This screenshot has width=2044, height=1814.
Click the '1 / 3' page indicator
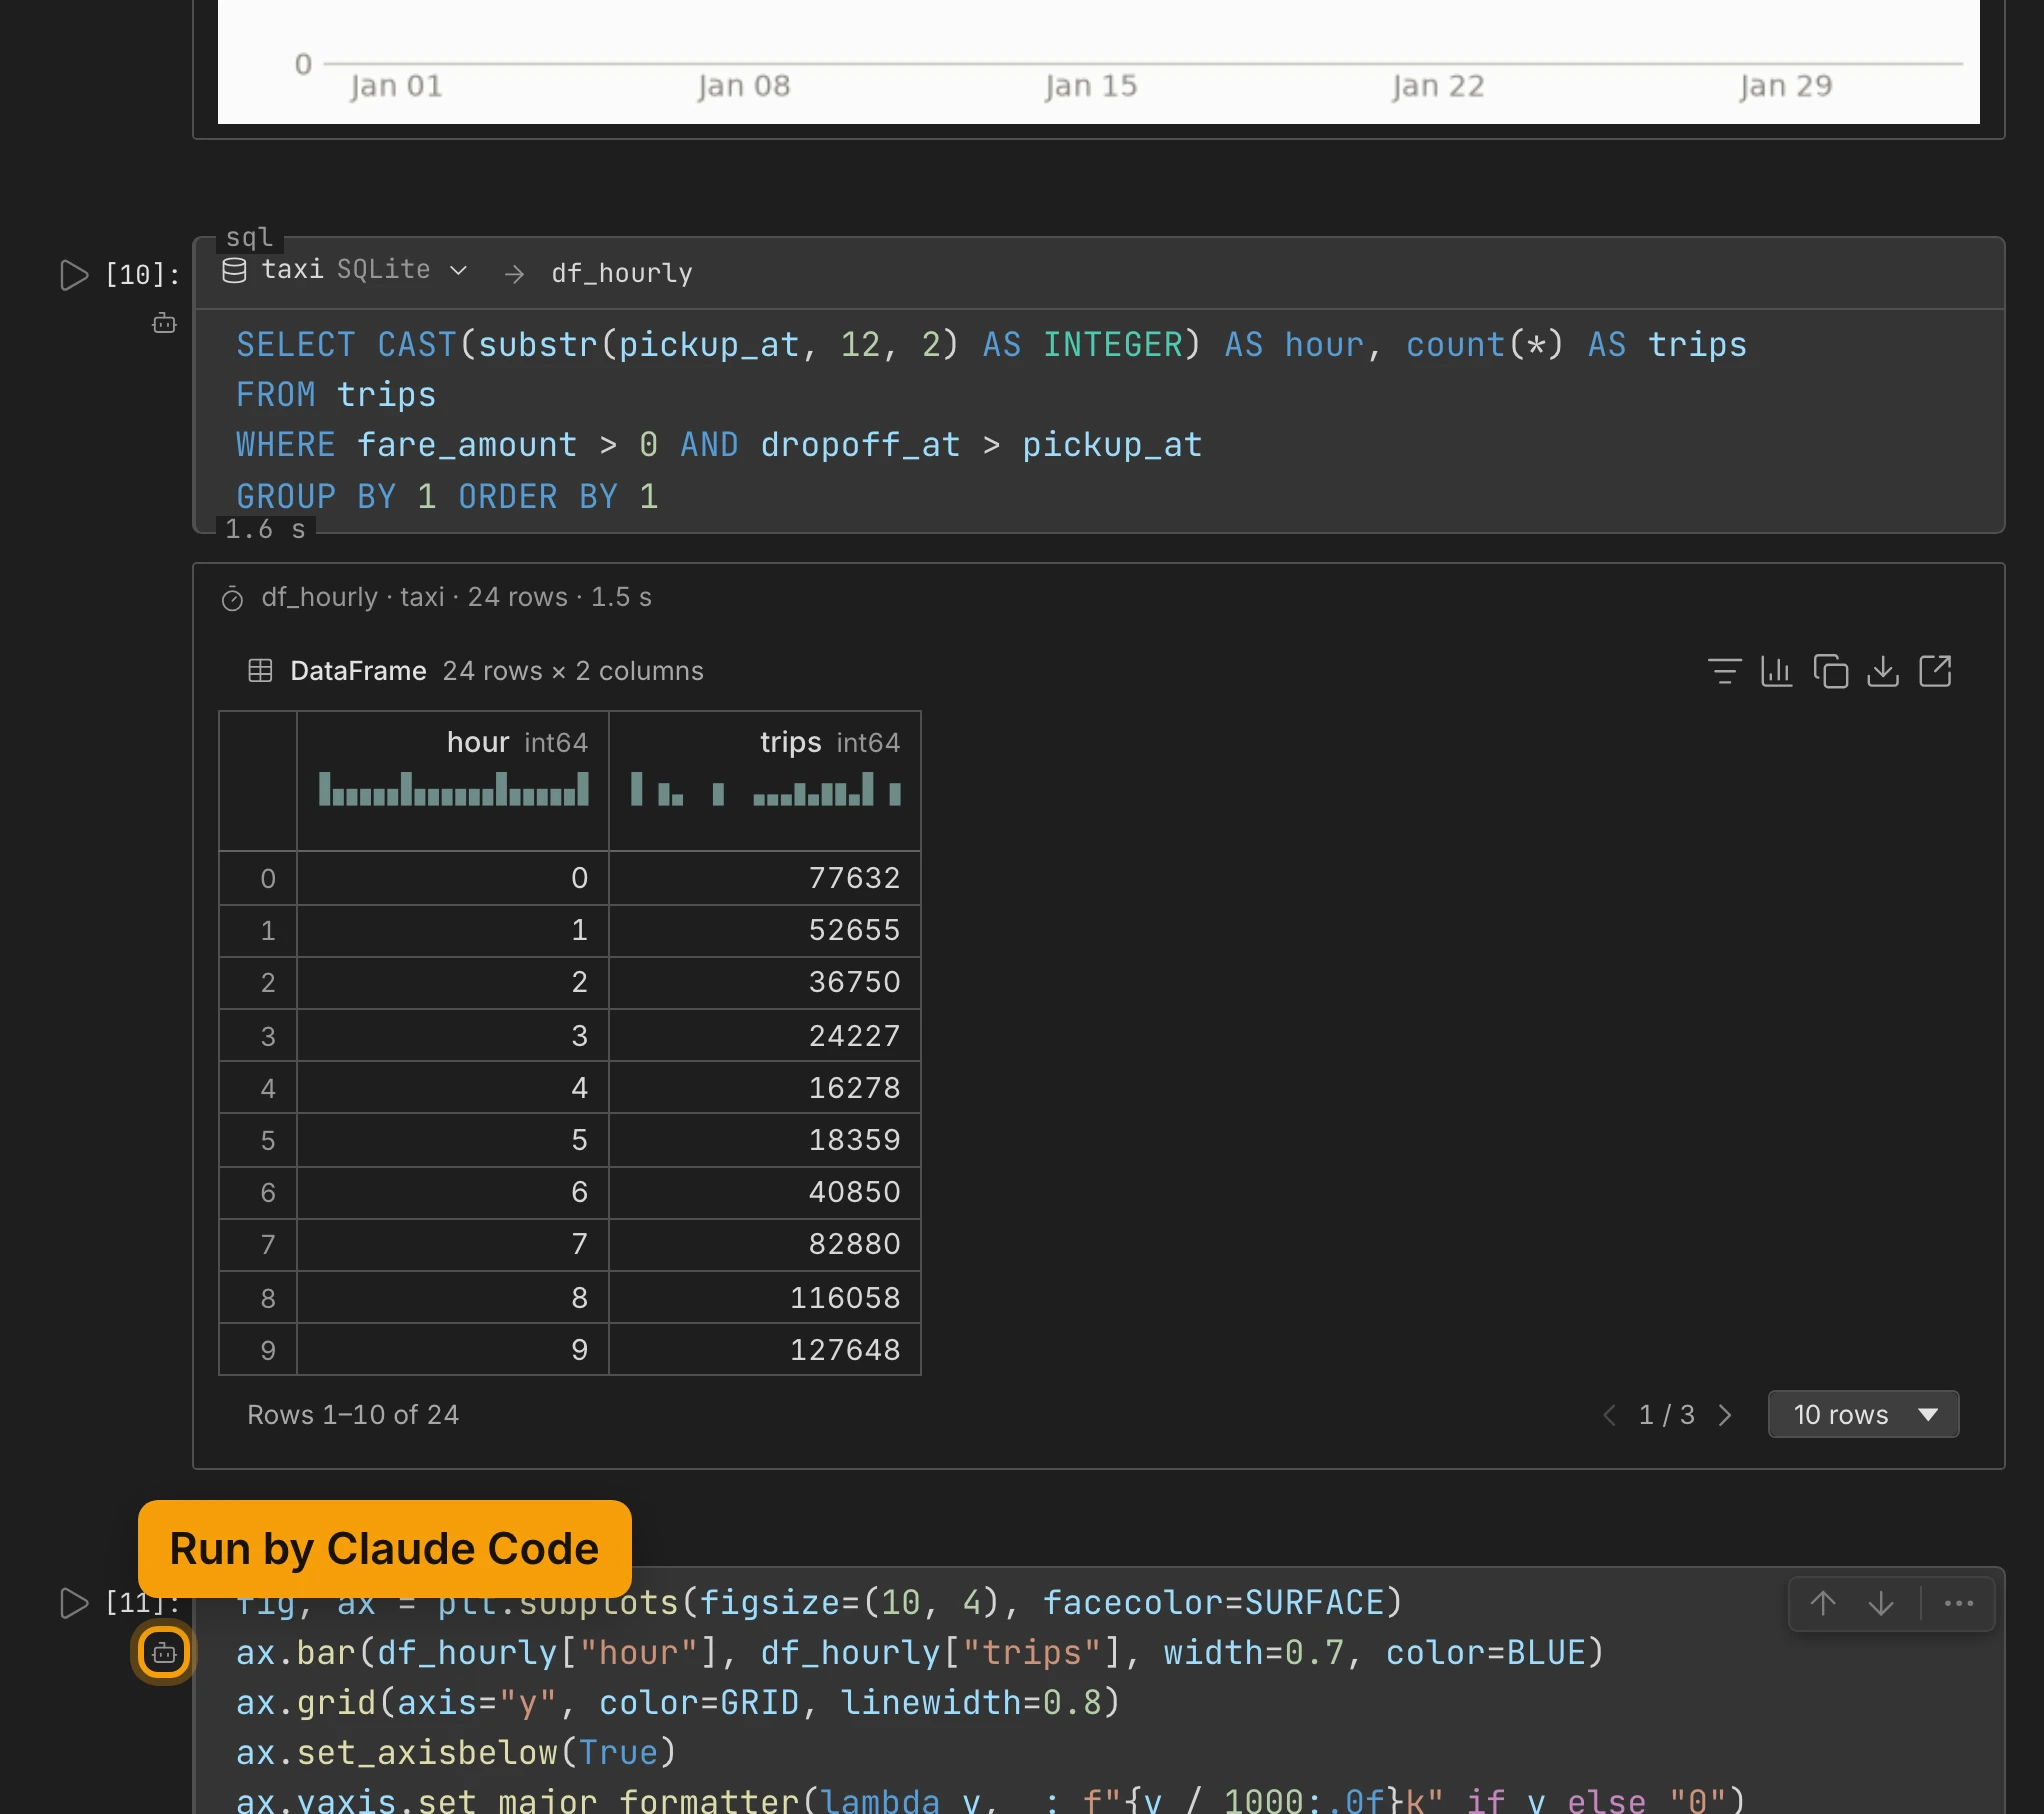1666,1414
